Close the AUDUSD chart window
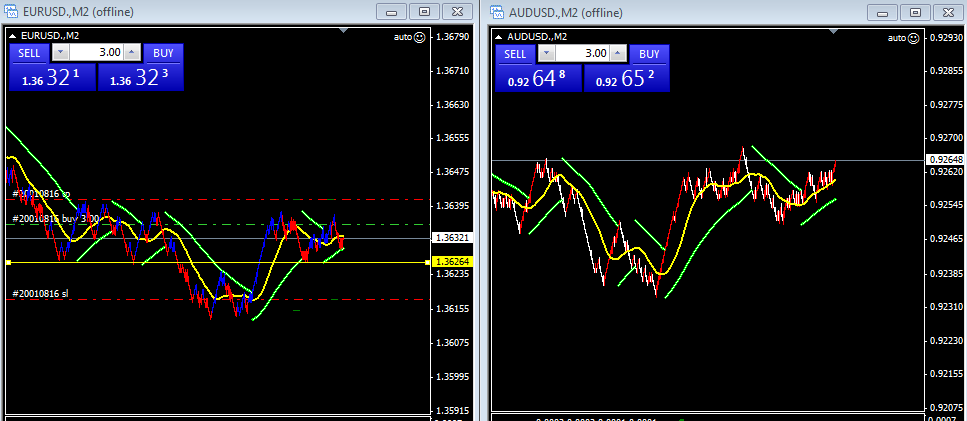Image resolution: width=967 pixels, height=421 pixels. (x=949, y=12)
